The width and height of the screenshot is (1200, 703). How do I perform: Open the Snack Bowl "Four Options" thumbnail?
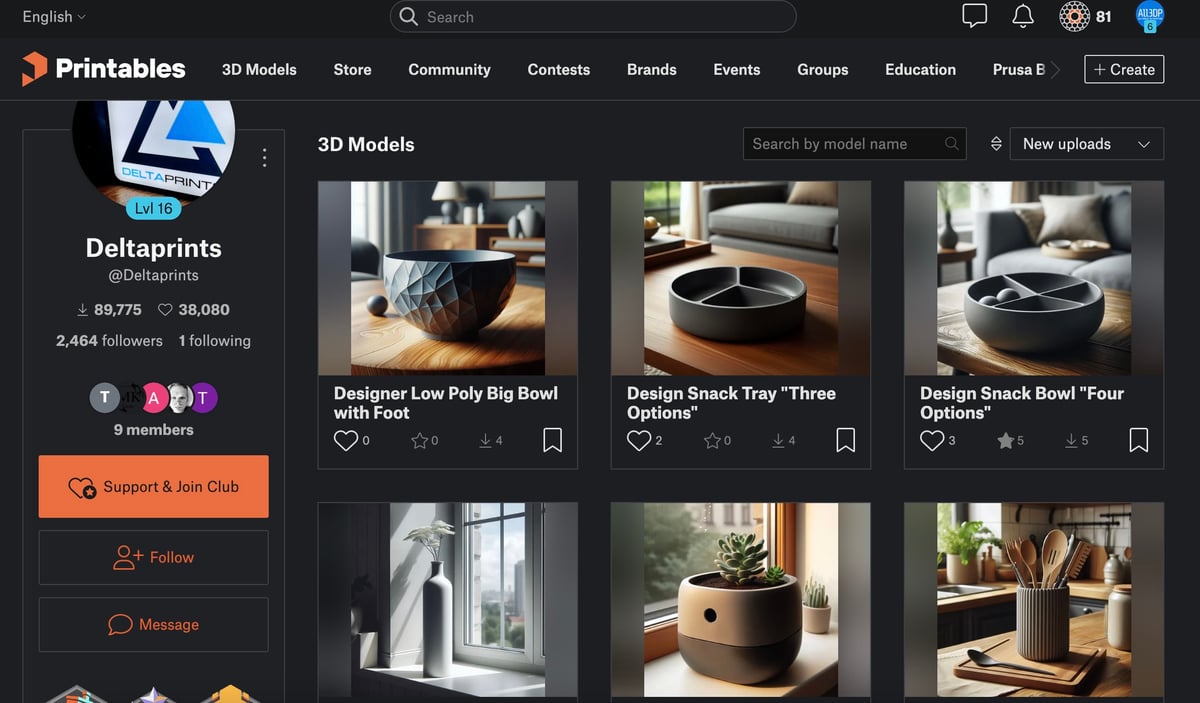1033,278
